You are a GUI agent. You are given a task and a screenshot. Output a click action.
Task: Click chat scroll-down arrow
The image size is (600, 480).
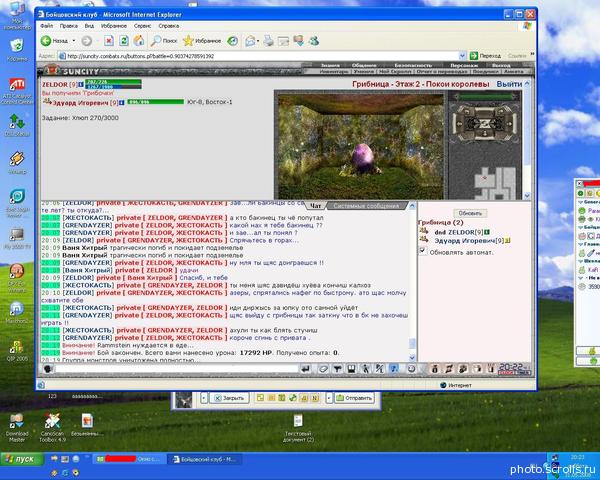tap(412, 358)
